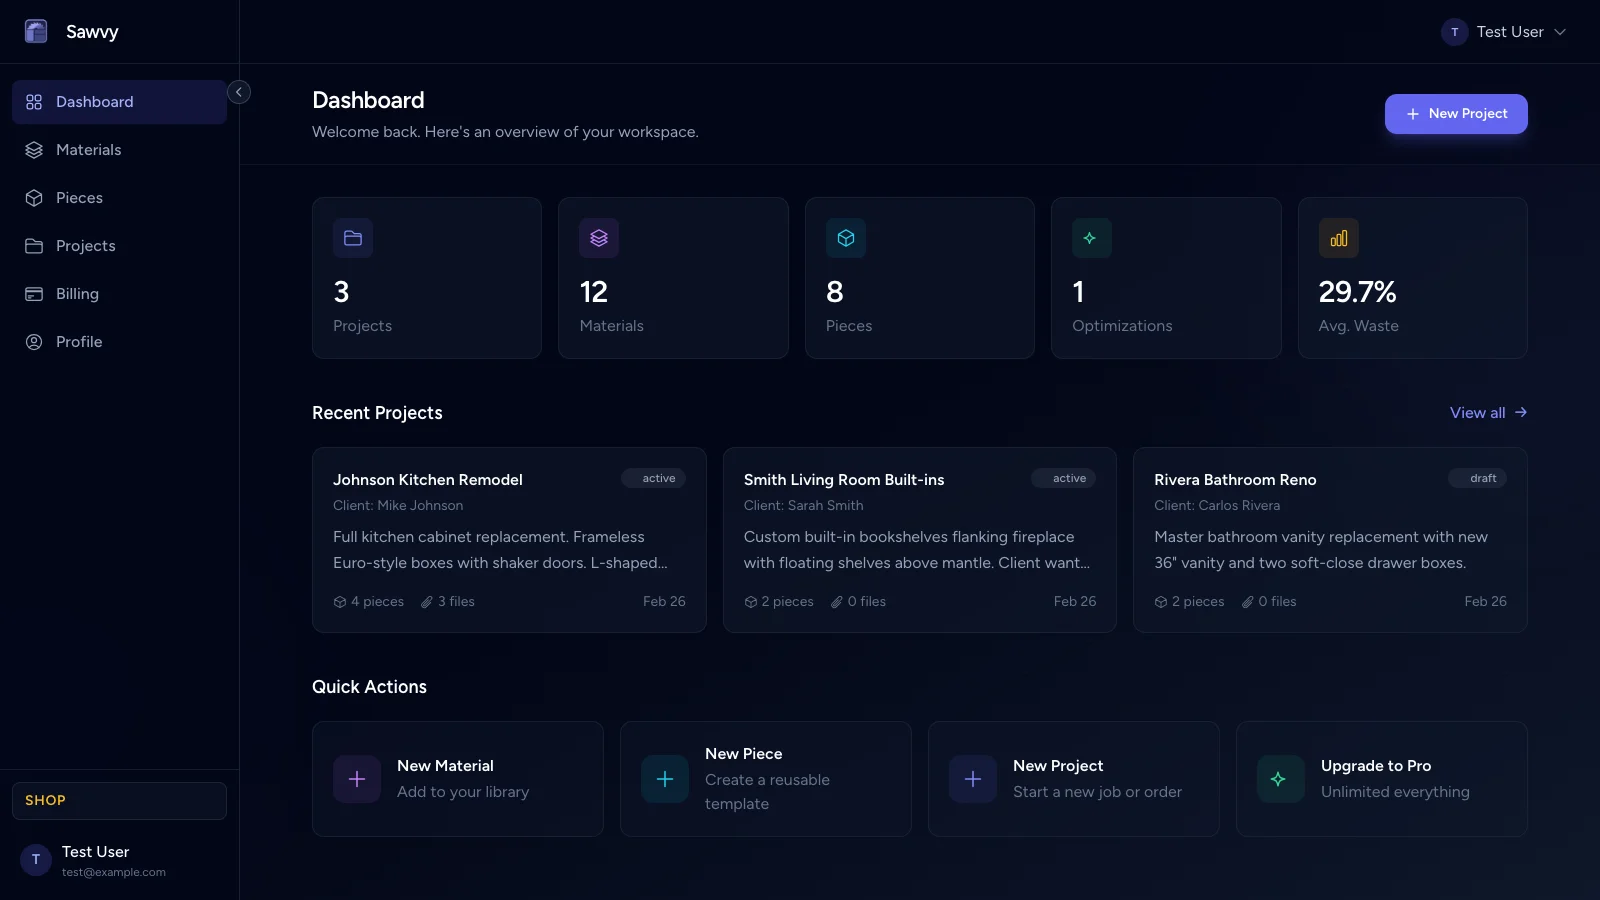
Task: Switch to the Dashboard section
Action: point(94,101)
